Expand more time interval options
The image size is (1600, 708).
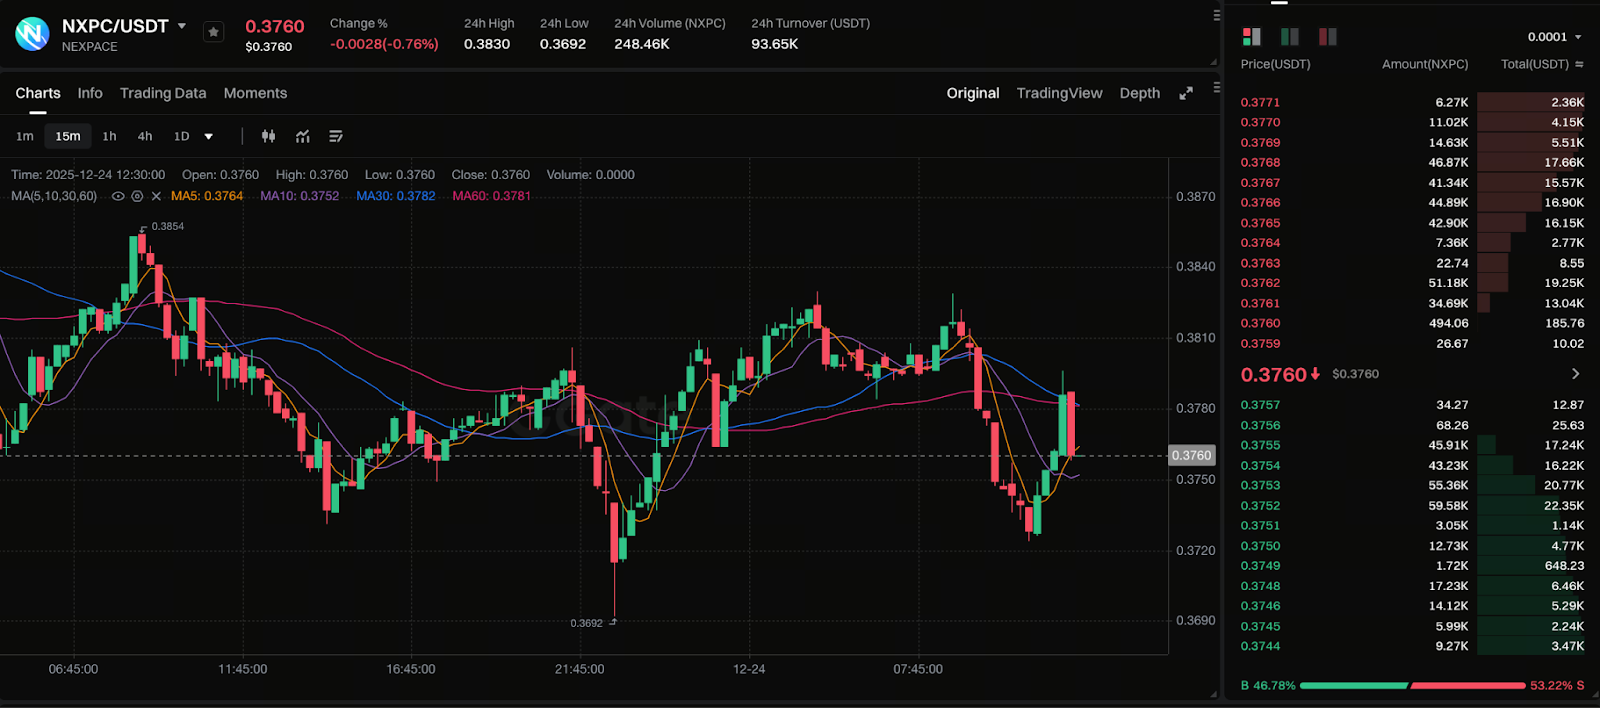(208, 136)
